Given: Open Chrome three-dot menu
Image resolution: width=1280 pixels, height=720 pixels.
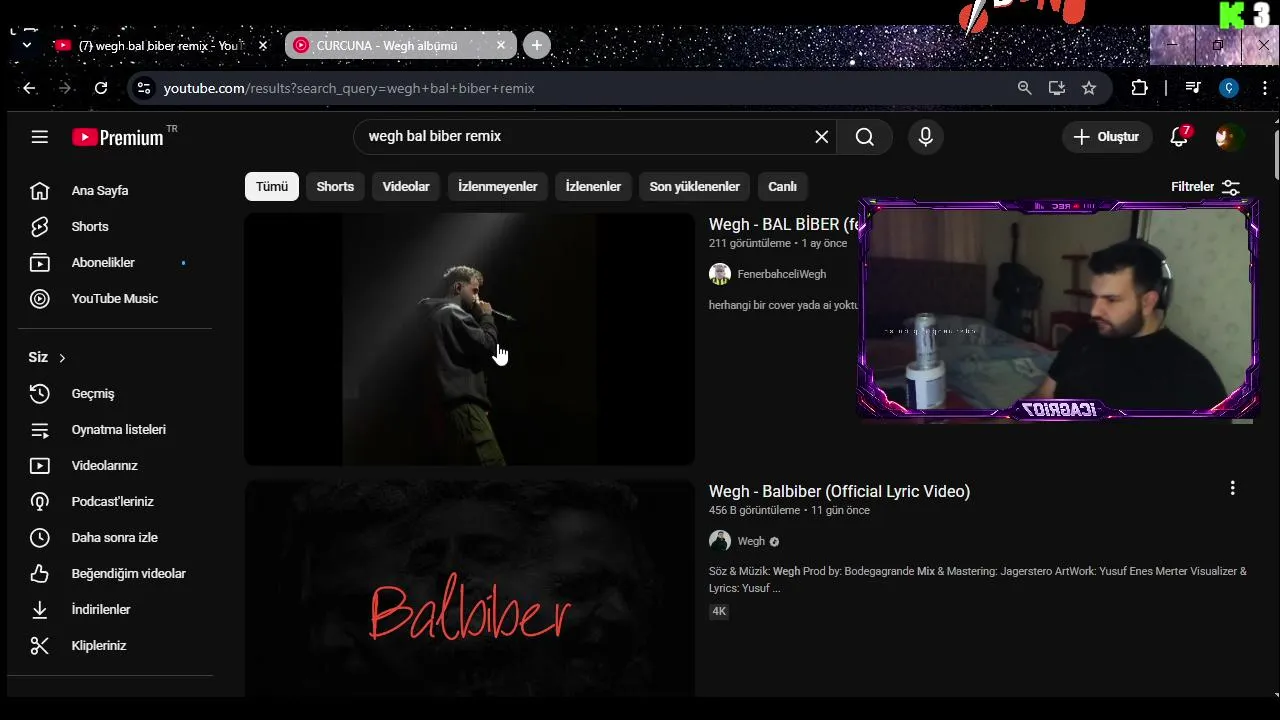Looking at the screenshot, I should (x=1265, y=88).
